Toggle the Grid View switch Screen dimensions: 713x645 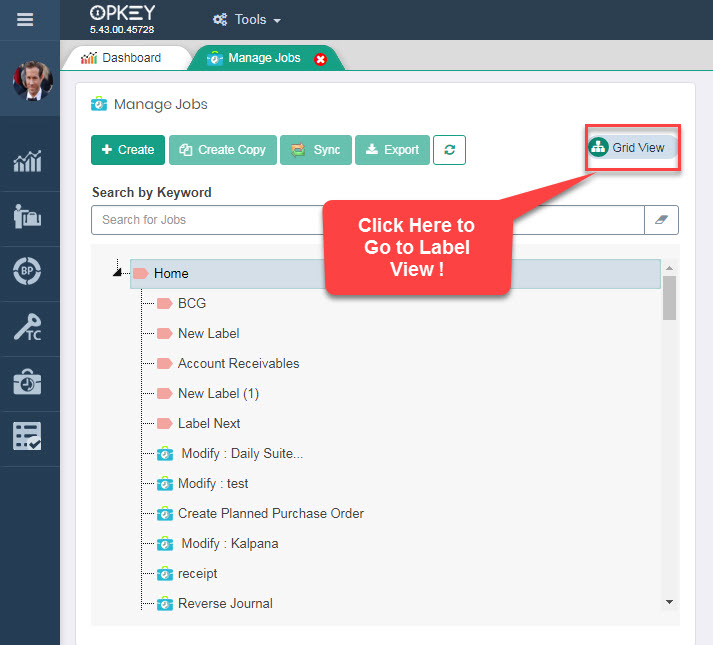tap(633, 147)
